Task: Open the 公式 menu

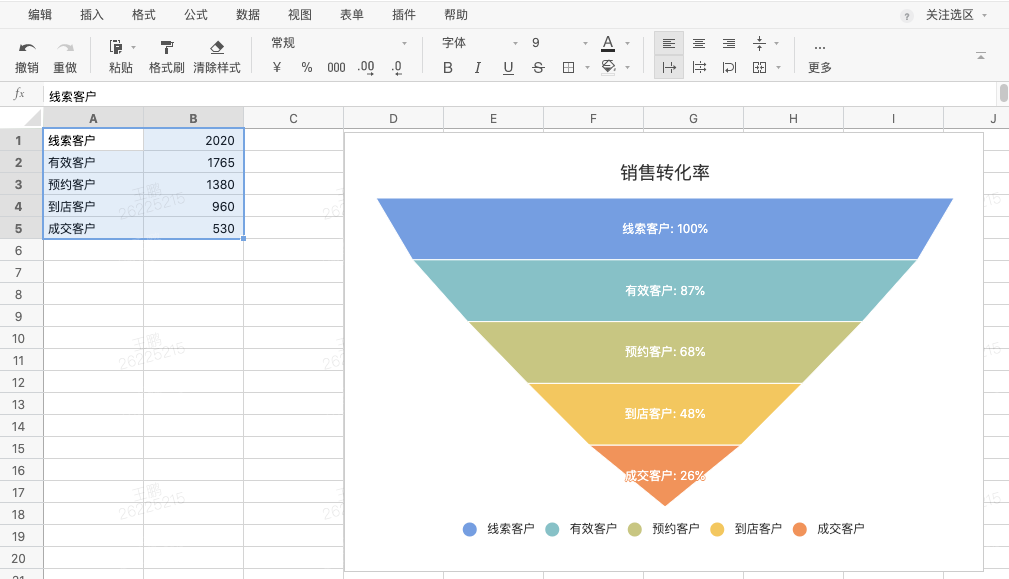Action: [196, 15]
